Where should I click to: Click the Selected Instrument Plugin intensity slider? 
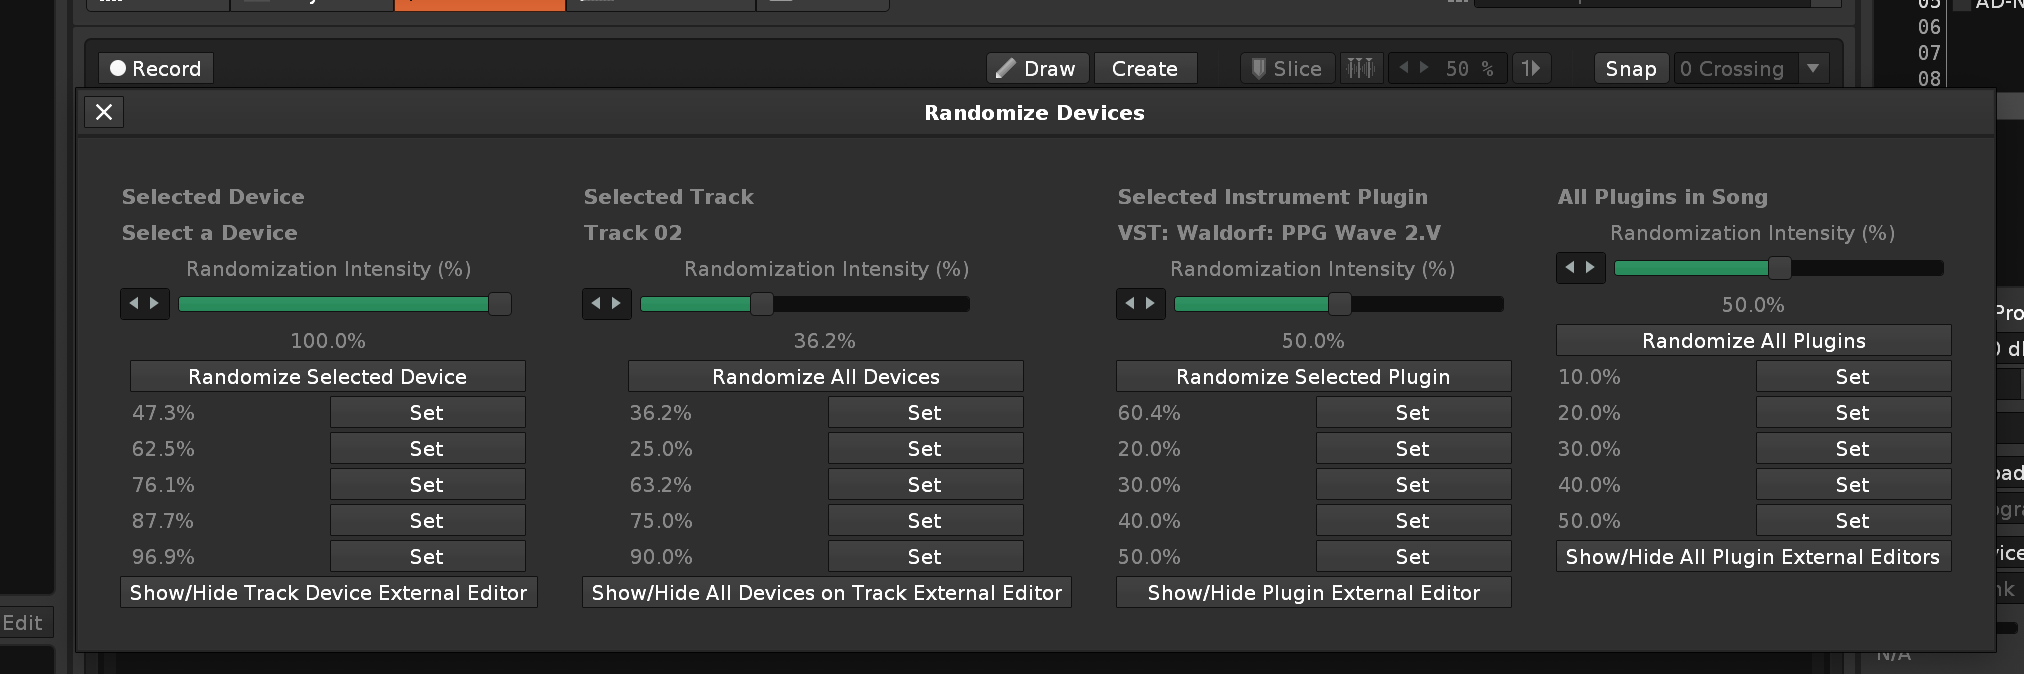click(1338, 304)
